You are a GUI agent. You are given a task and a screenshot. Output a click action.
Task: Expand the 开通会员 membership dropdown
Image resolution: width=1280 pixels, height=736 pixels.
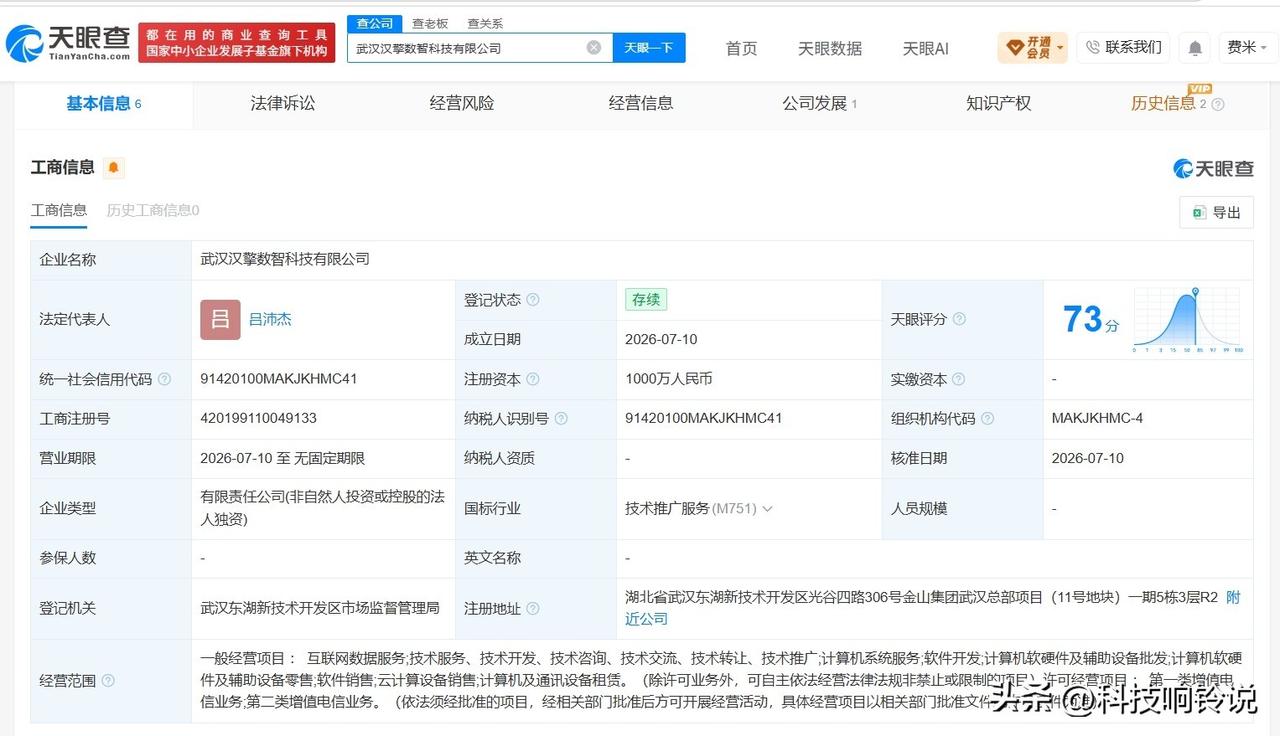1032,47
